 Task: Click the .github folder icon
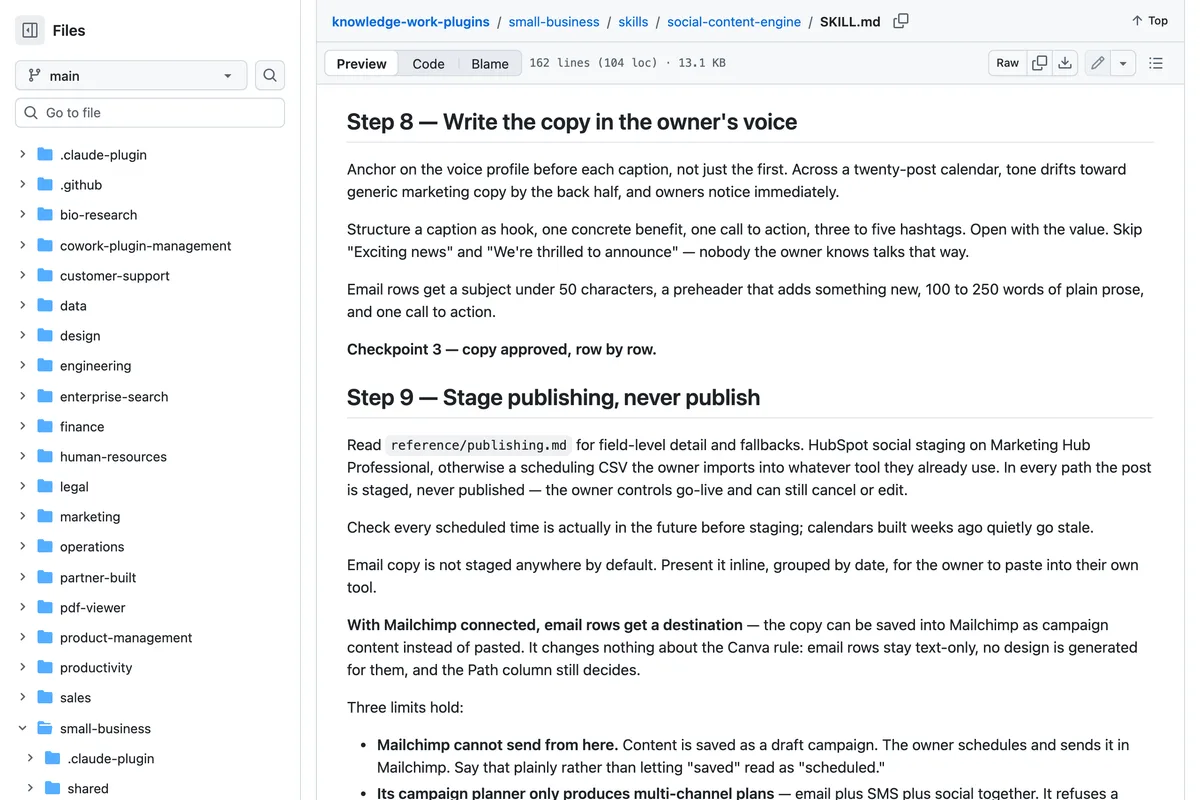click(45, 185)
